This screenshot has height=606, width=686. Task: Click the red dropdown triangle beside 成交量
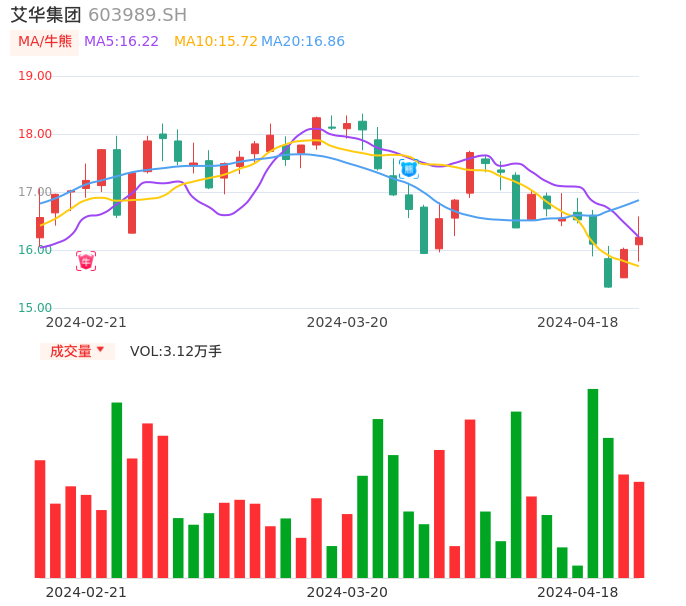pyautogui.click(x=100, y=350)
